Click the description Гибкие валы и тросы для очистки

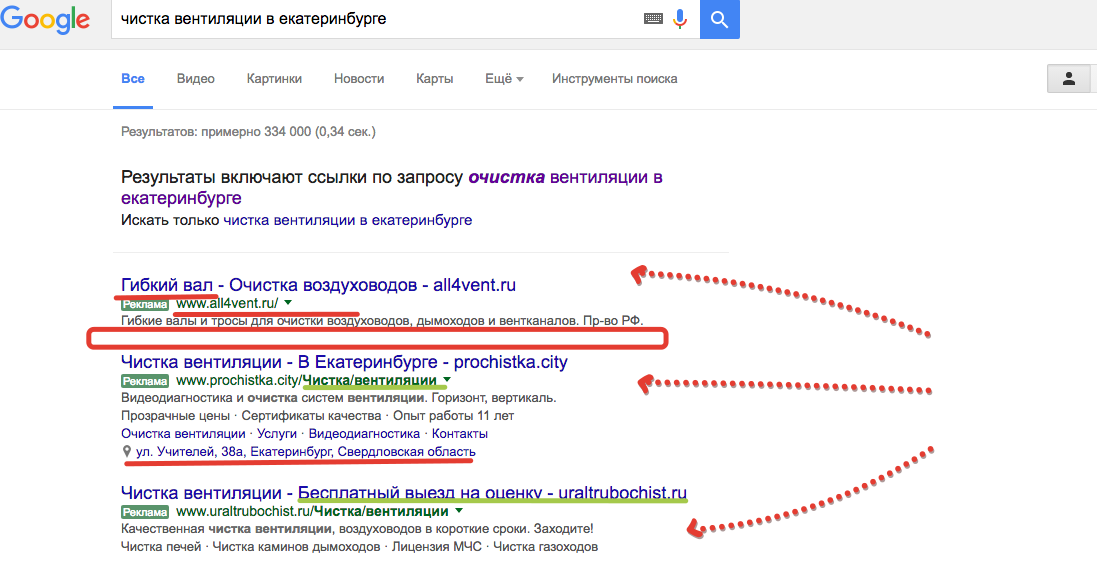coord(382,320)
